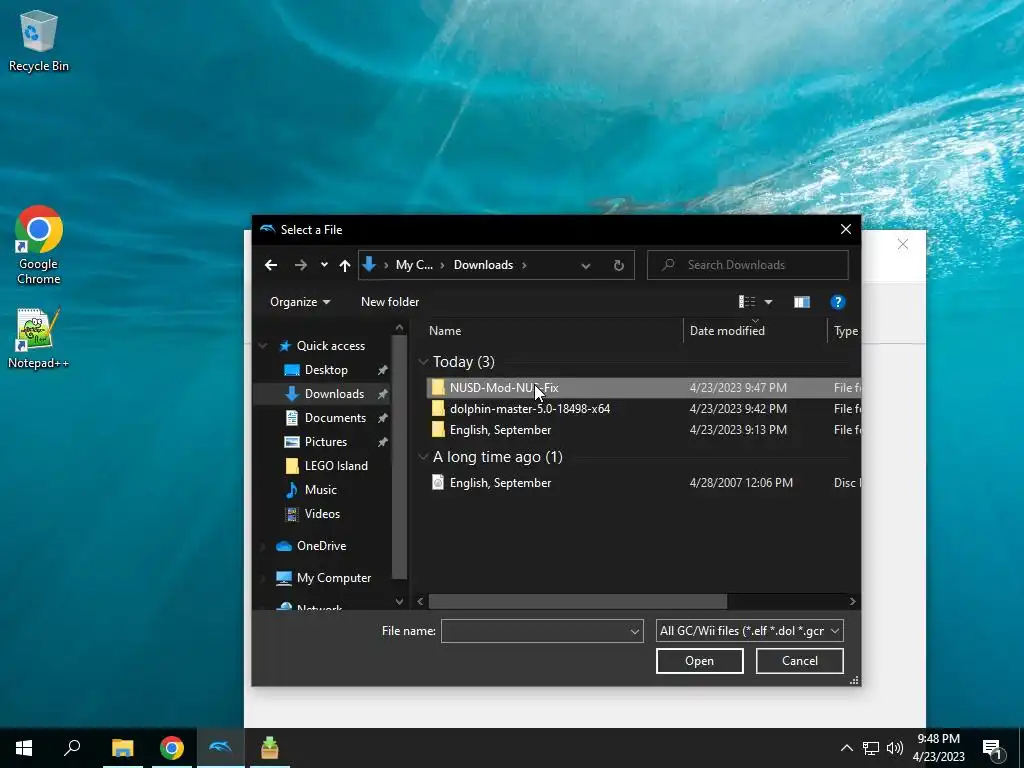Close the window behind the file dialog
Screen dimensions: 1024x768
click(903, 244)
